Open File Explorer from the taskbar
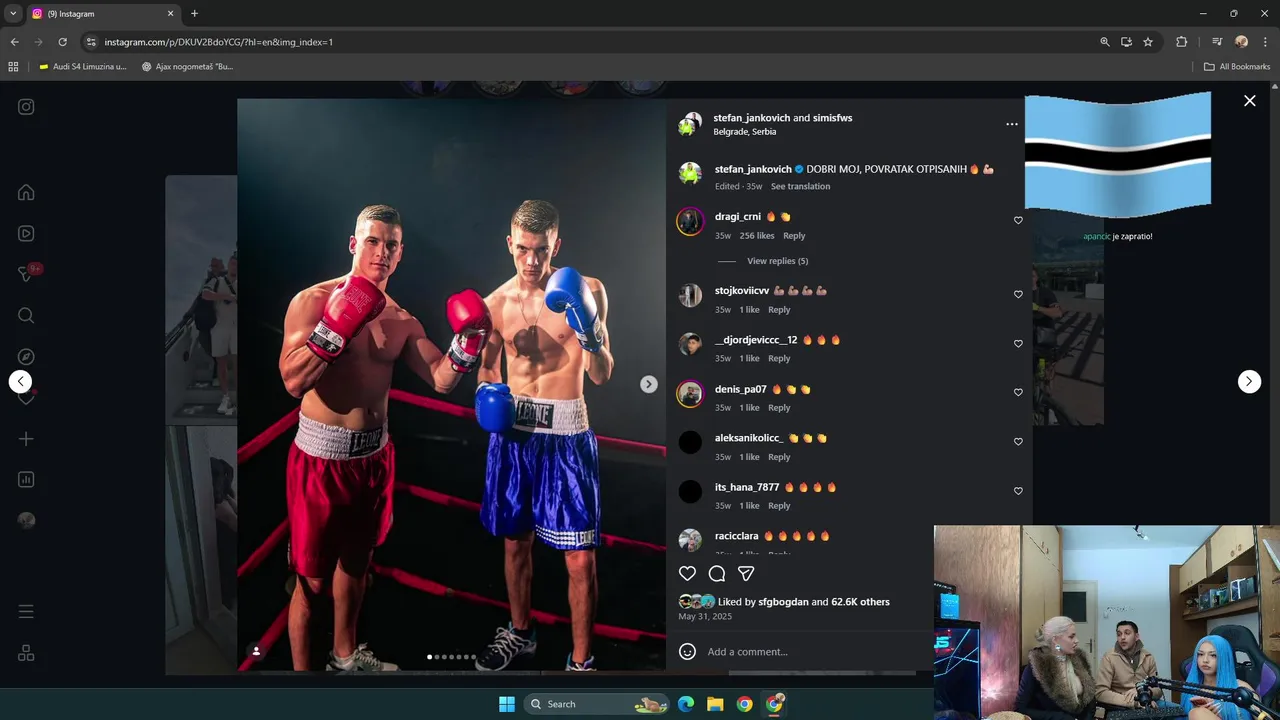This screenshot has height=720, width=1280. coord(715,704)
